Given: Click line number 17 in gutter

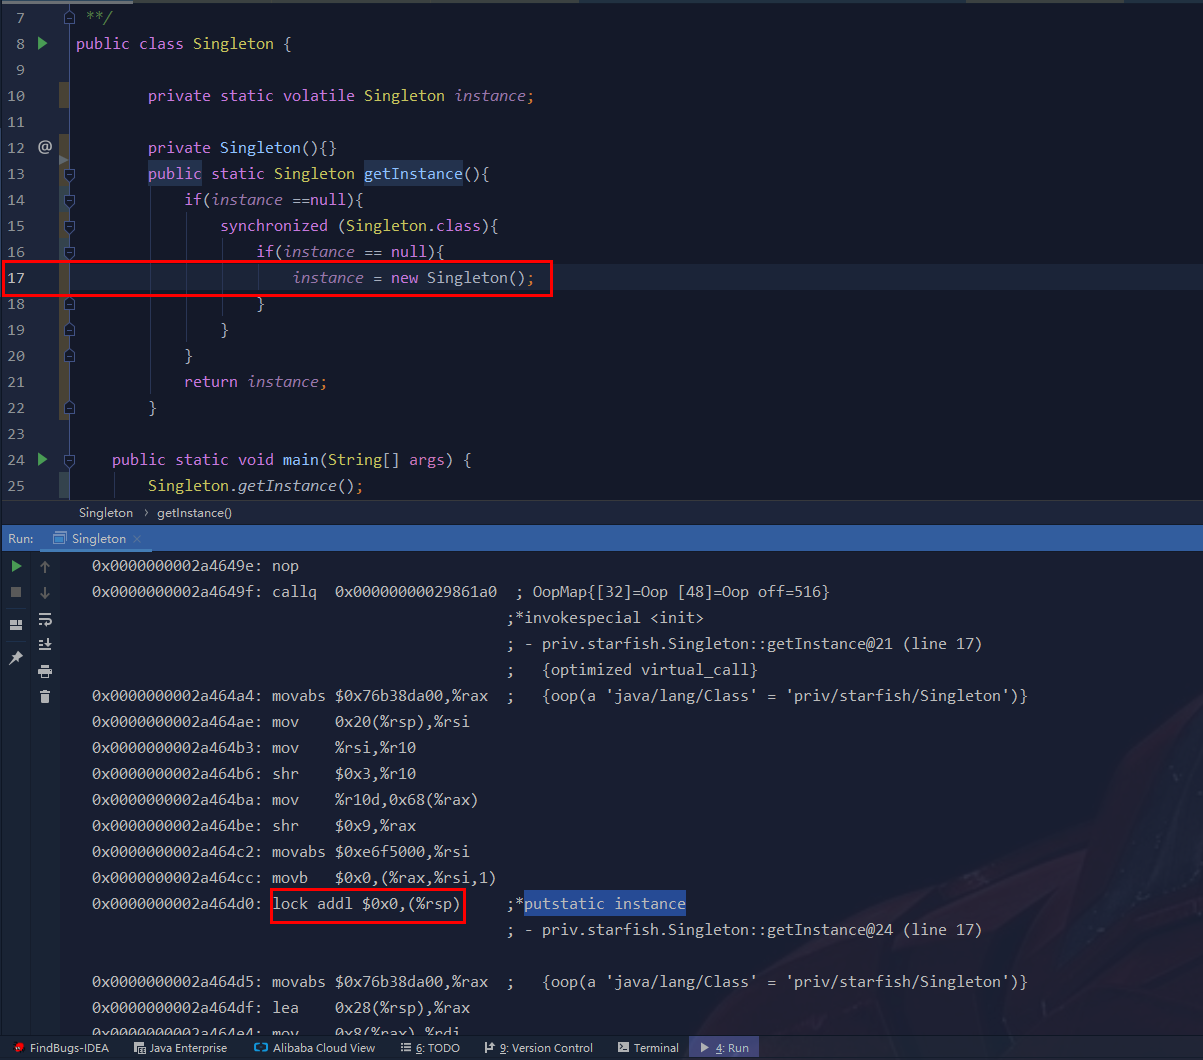Looking at the screenshot, I should tap(16, 278).
